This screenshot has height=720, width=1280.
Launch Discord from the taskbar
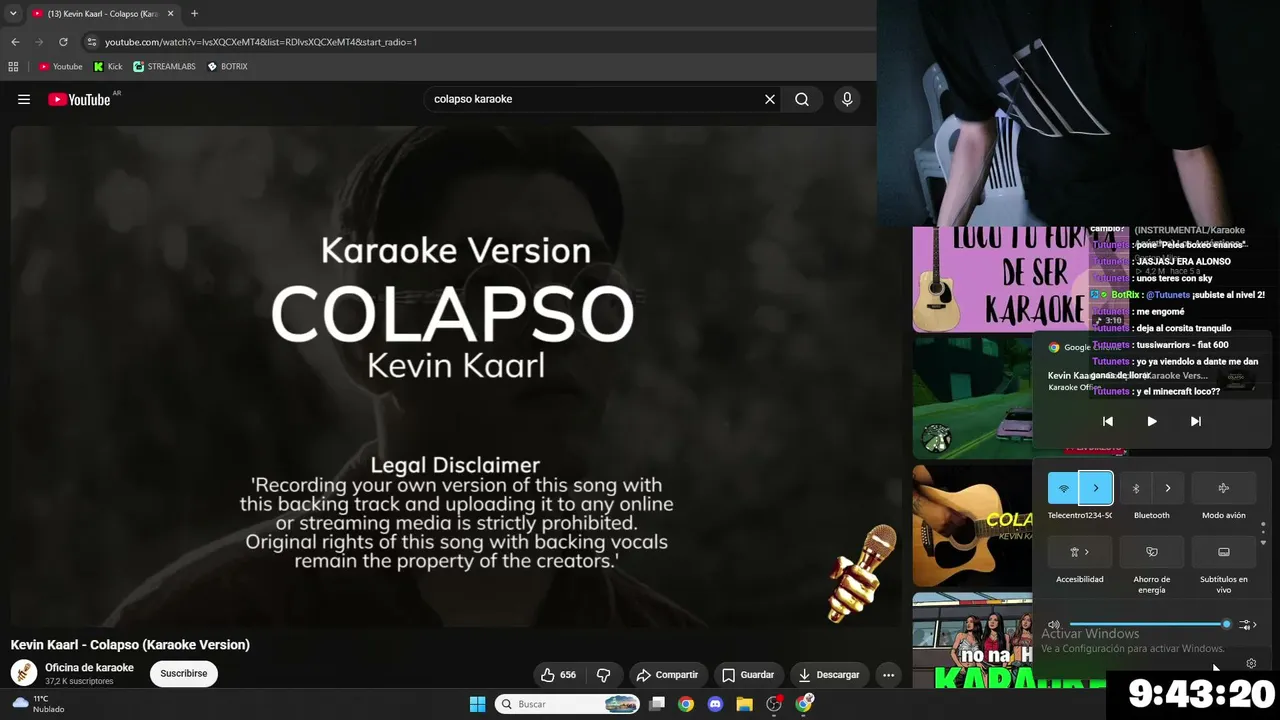[x=715, y=704]
